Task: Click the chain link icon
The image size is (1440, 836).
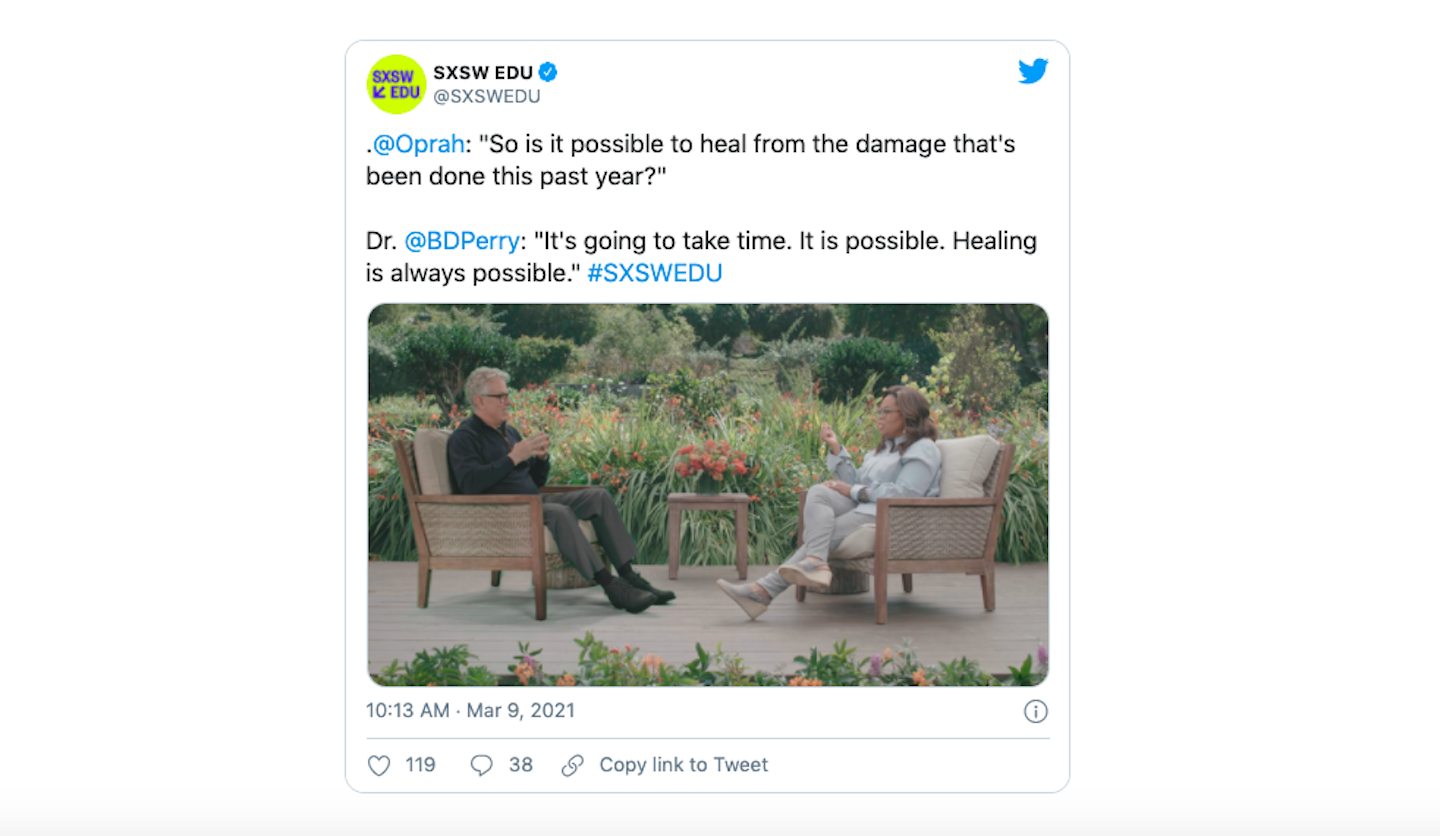Action: (x=572, y=766)
